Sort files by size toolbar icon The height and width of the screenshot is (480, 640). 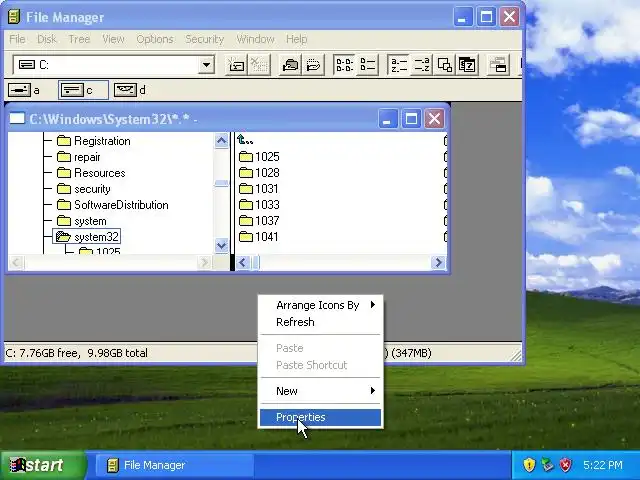[444, 65]
